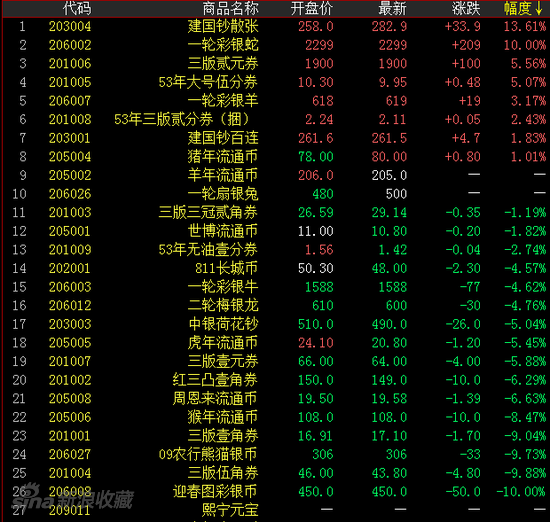Click code 206012
The image size is (550, 522).
[70, 306]
